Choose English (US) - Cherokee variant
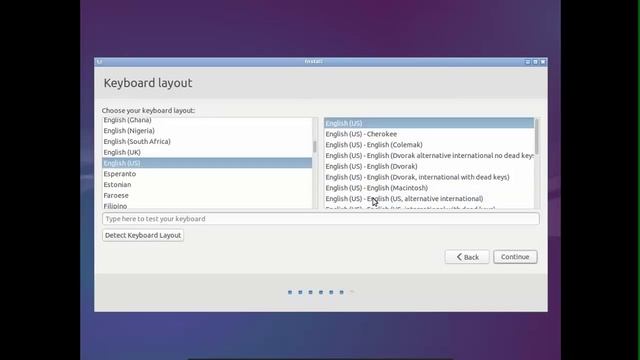Image resolution: width=640 pixels, height=360 pixels. tap(429, 134)
